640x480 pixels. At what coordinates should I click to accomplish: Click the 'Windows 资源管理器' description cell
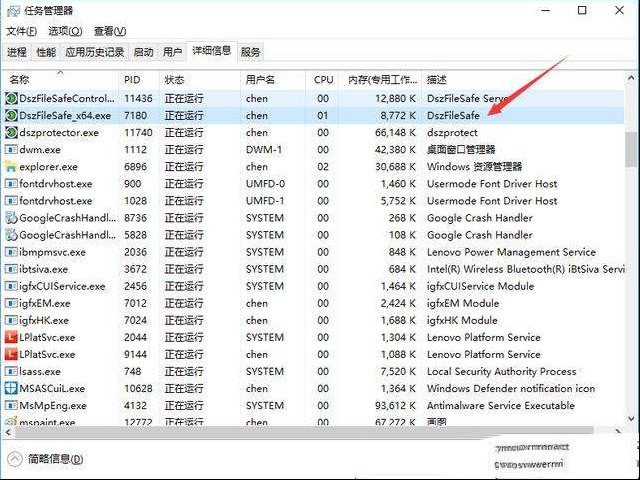tap(474, 167)
